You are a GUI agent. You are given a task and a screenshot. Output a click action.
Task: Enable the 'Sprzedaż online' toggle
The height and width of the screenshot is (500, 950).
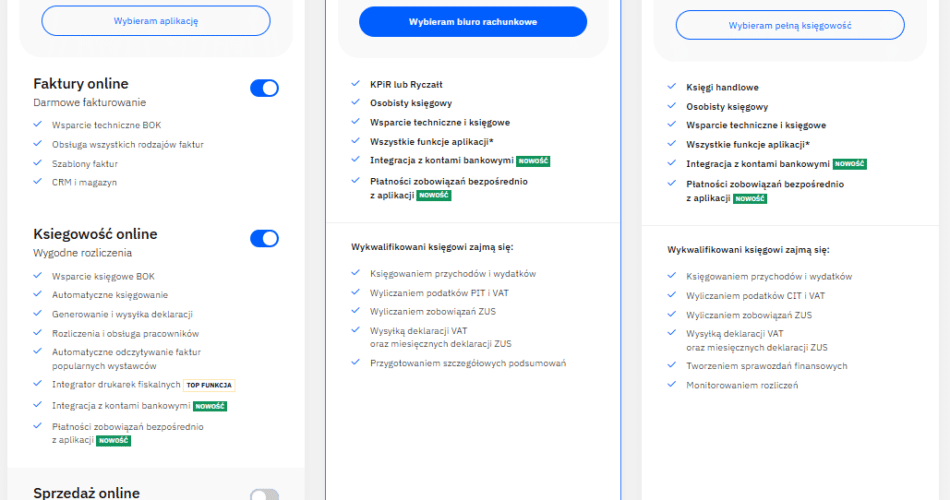tap(264, 495)
